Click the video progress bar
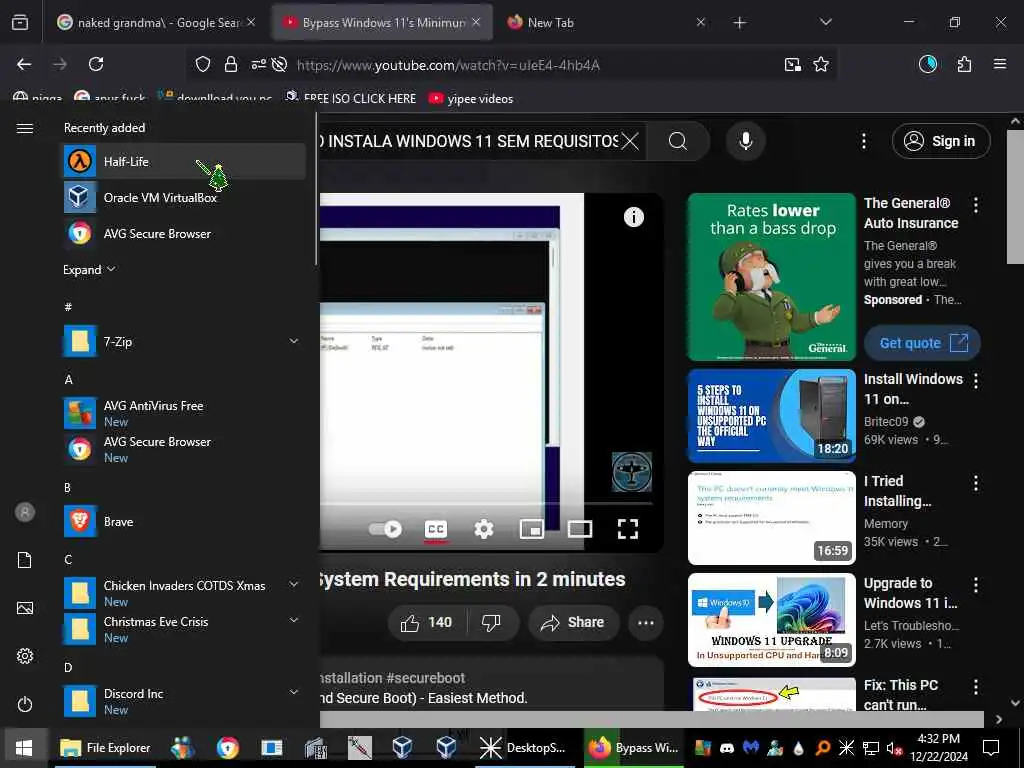The image size is (1024, 768). (487, 504)
